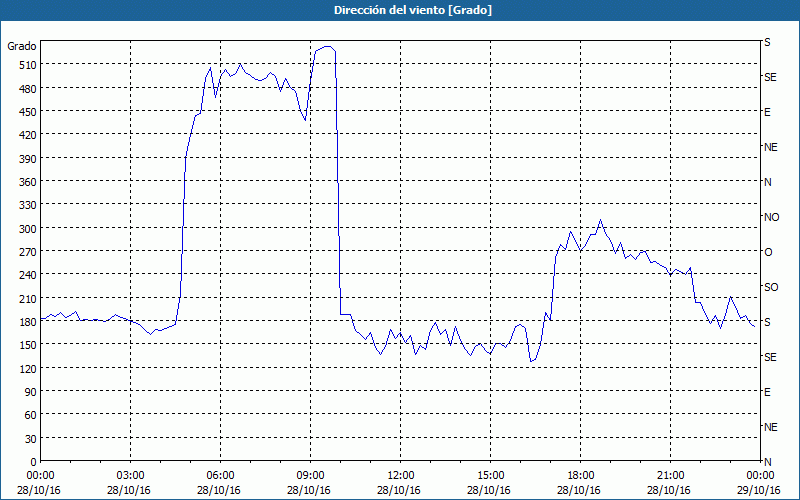Click the 'SE' compass label beside 120
Viewport: 800px width, 500px height.
click(770, 357)
